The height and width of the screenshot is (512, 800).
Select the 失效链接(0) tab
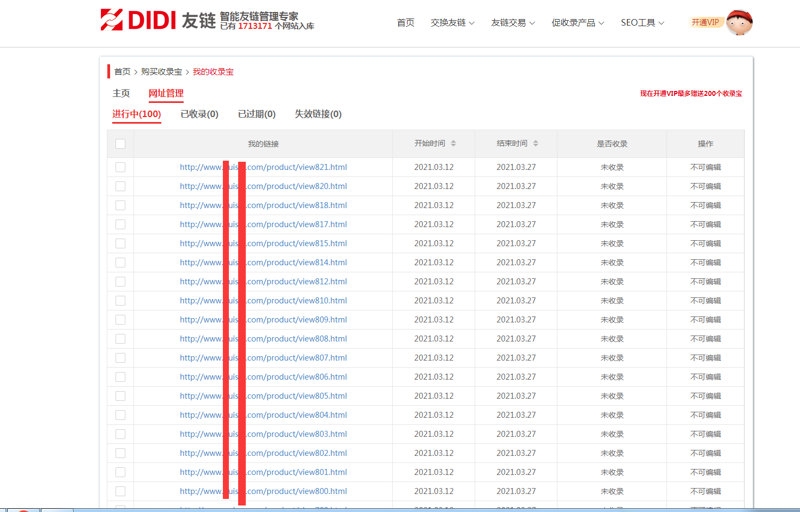click(x=318, y=114)
